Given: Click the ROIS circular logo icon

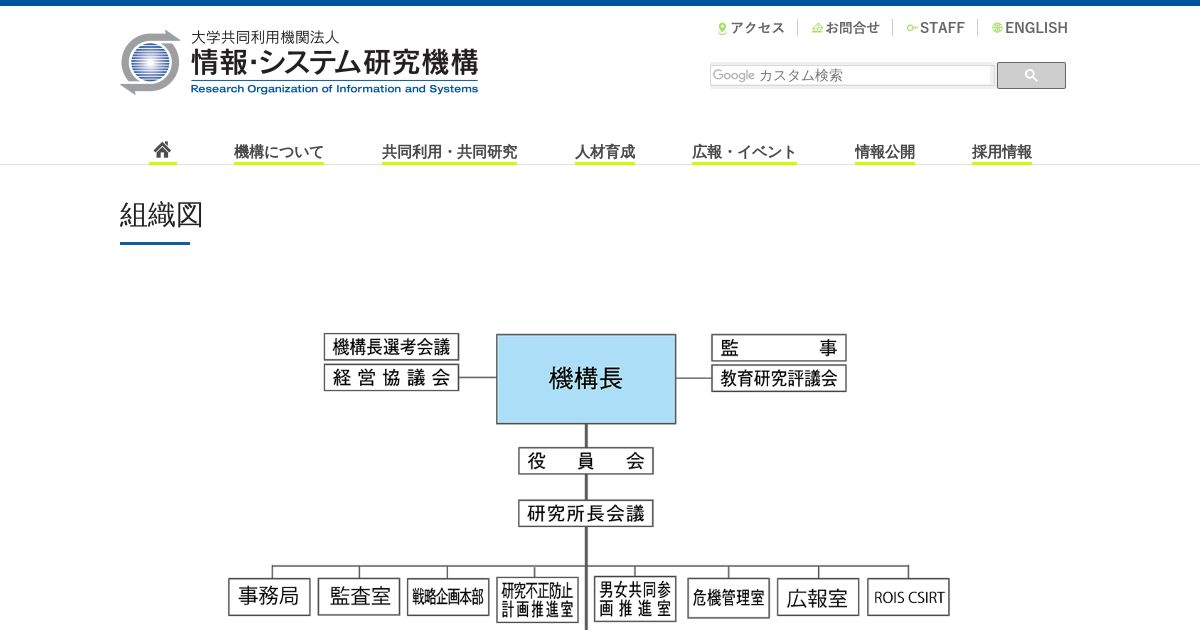Looking at the screenshot, I should coord(151,62).
